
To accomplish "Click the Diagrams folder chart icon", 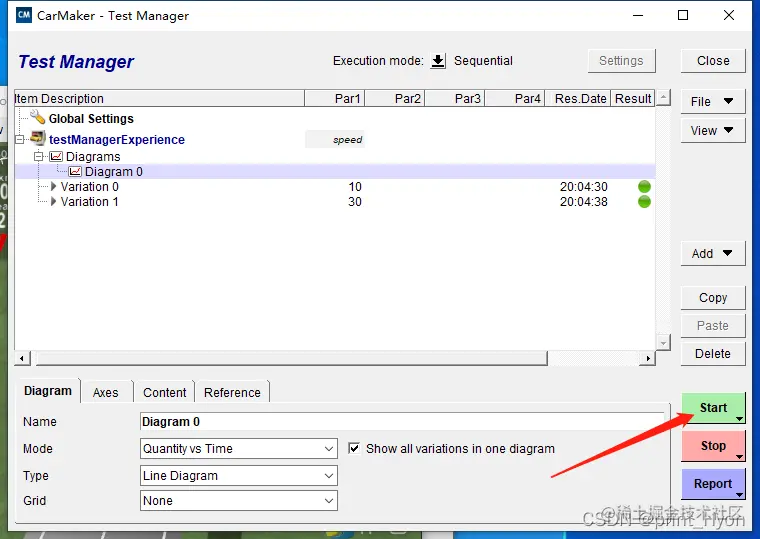I will pos(56,157).
